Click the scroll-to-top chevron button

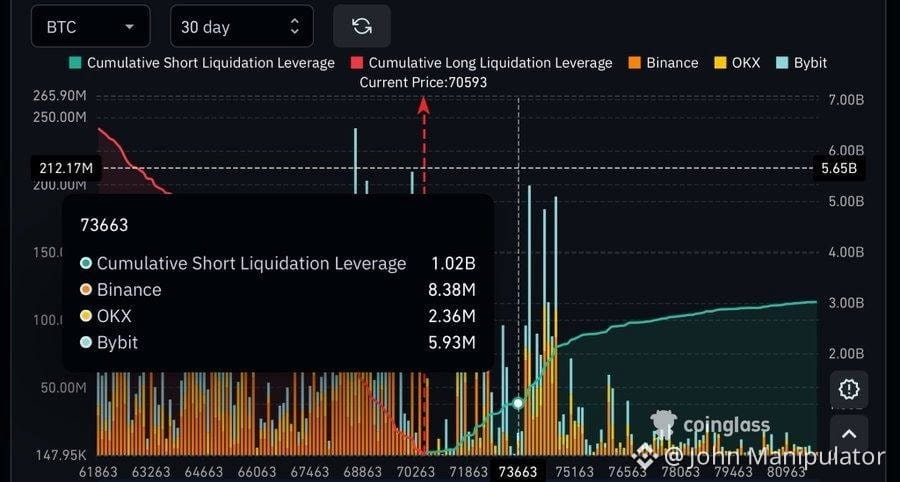849,434
